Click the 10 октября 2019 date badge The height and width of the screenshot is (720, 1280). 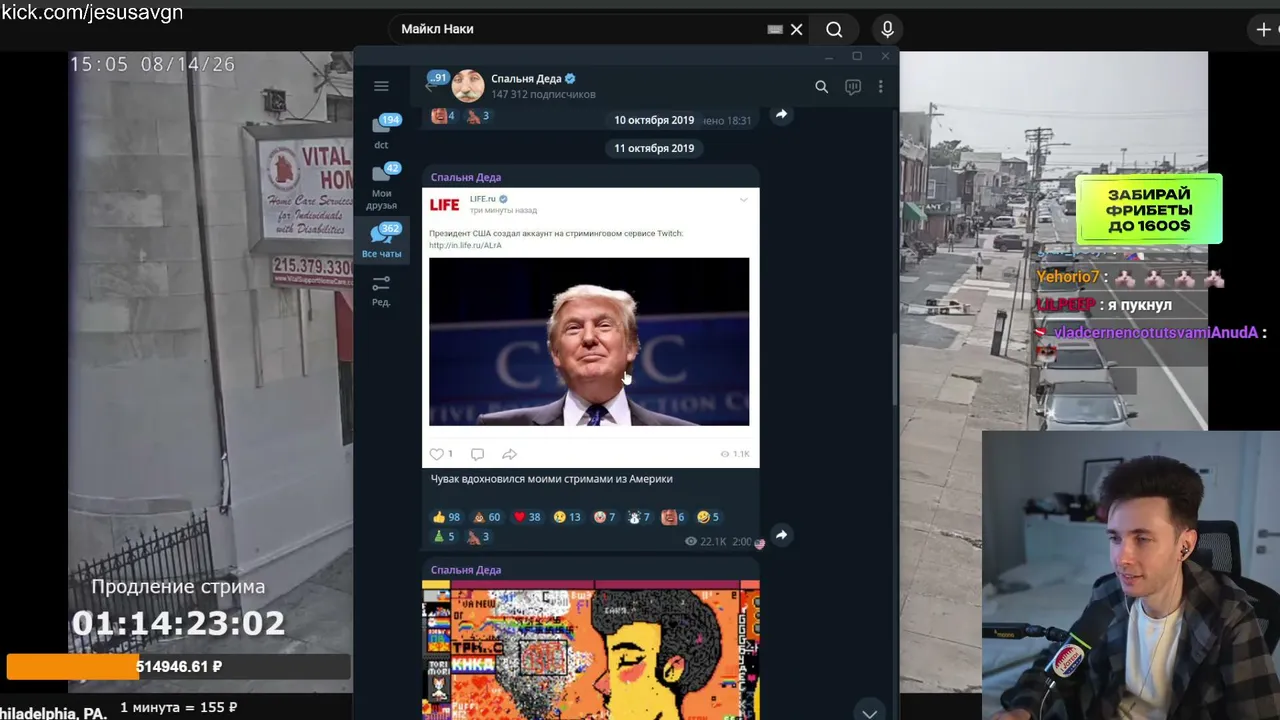point(654,120)
